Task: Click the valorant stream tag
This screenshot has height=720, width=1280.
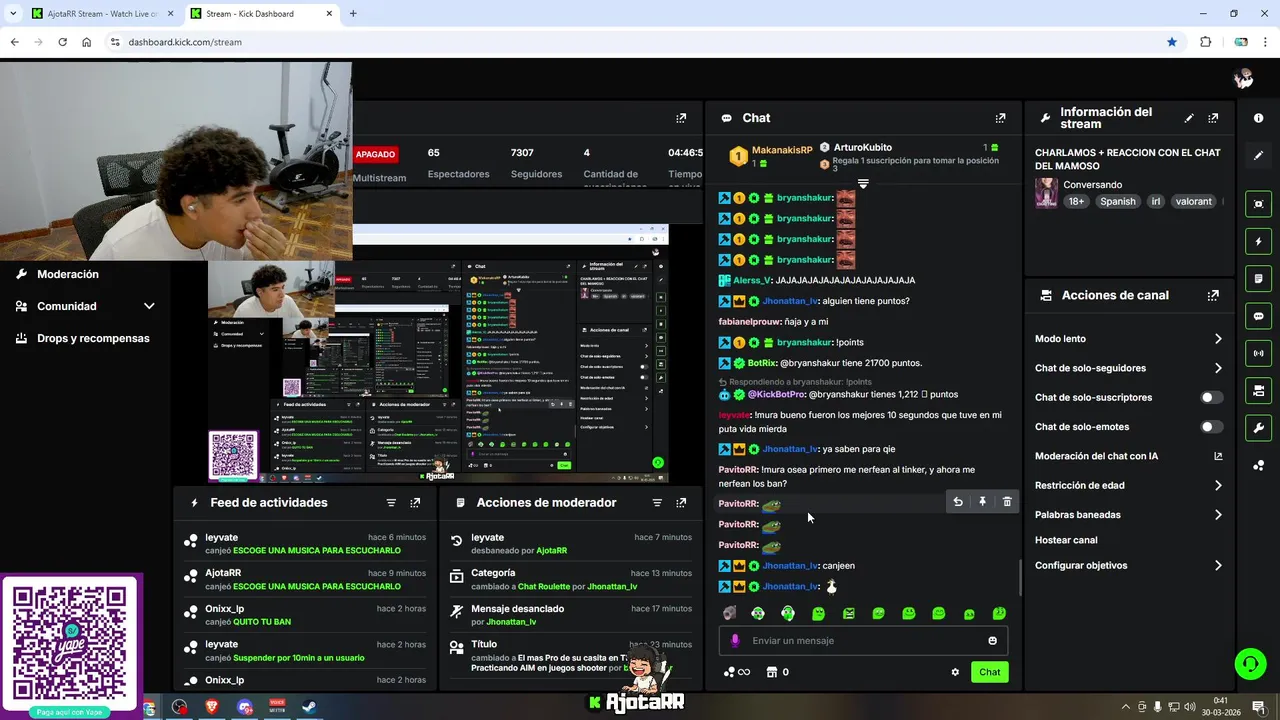Action: 1193,201
